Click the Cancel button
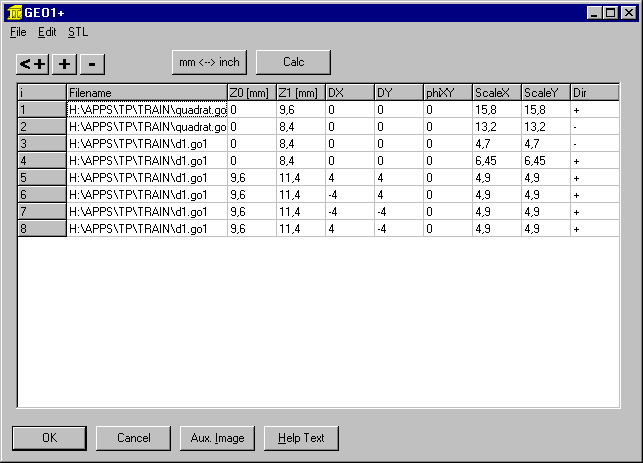Viewport: 643px width, 463px height. pos(133,438)
